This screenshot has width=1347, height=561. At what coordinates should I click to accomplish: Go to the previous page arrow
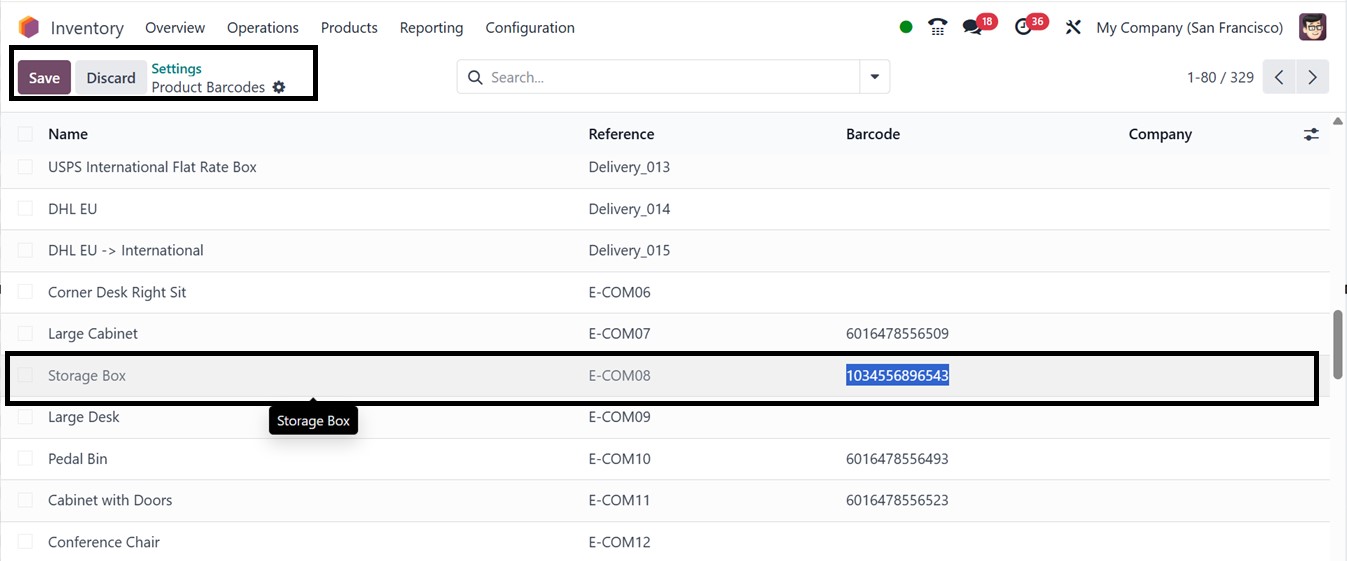click(x=1279, y=77)
